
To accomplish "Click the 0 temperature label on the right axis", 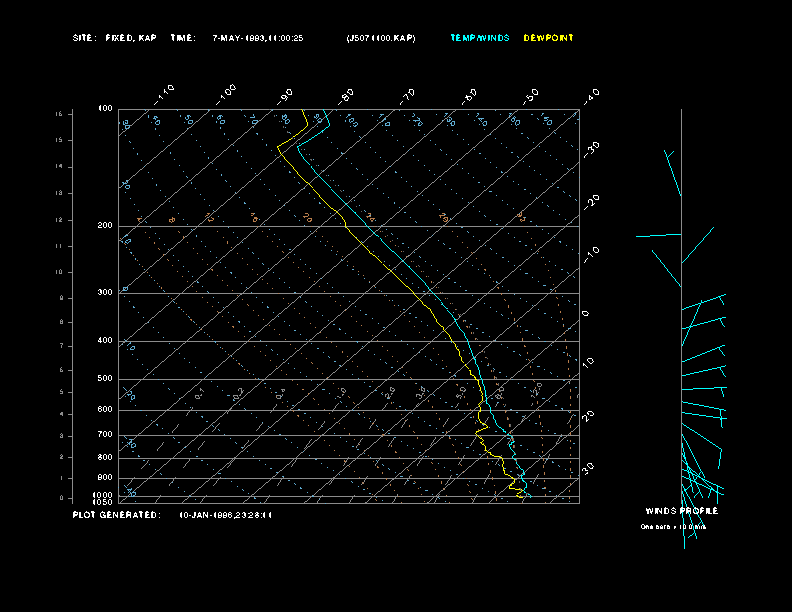I will pyautogui.click(x=586, y=313).
